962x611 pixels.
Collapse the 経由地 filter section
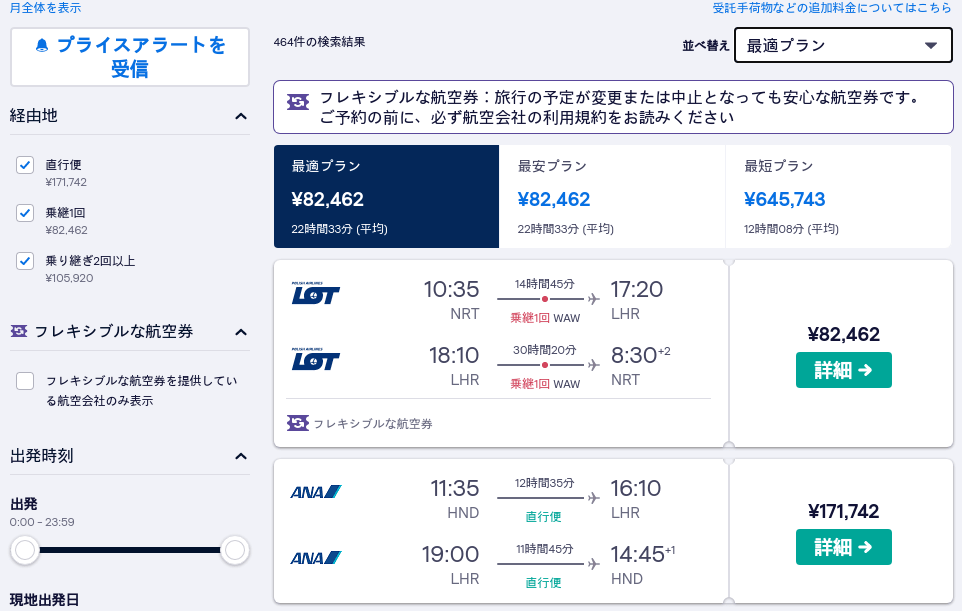(x=241, y=117)
